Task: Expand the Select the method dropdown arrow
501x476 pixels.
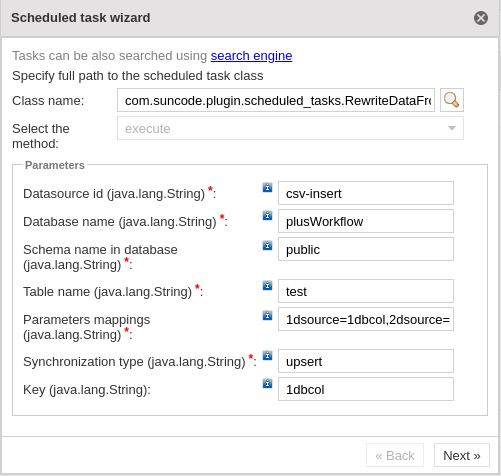Action: point(452,128)
